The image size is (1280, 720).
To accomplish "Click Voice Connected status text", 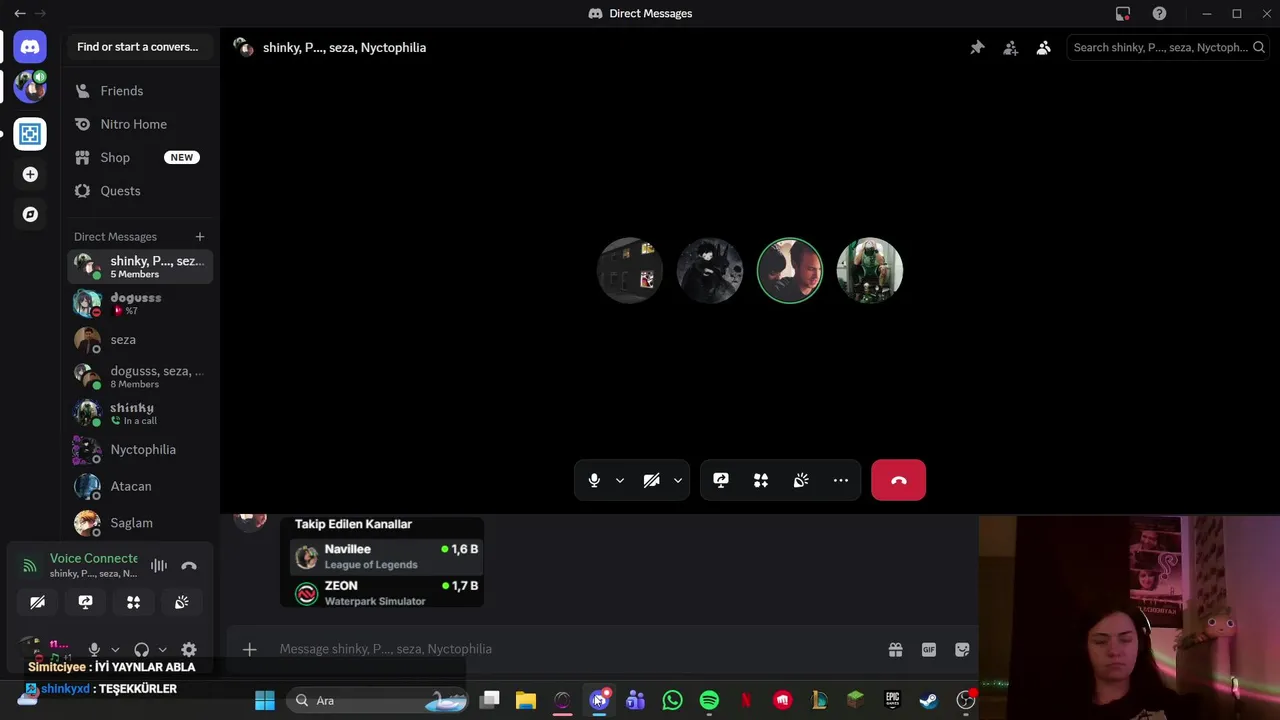I will click(x=94, y=558).
